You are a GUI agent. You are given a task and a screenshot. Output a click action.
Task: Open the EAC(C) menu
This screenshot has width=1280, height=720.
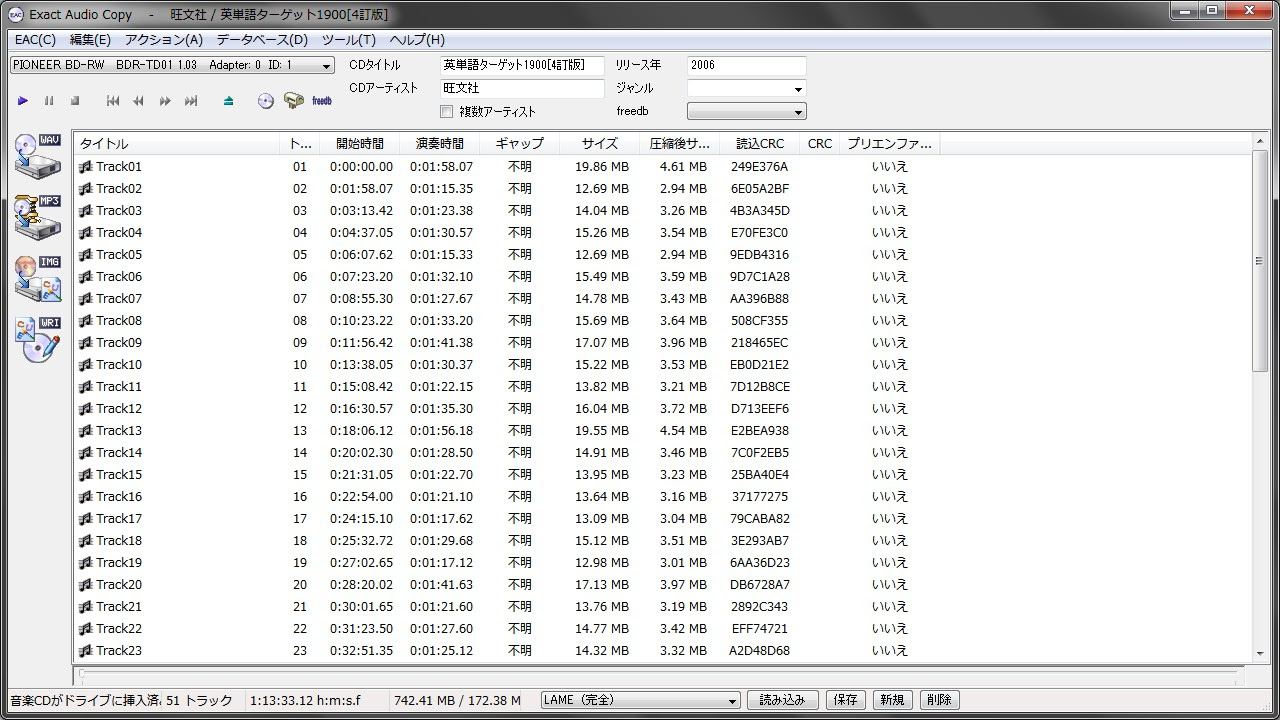point(35,40)
